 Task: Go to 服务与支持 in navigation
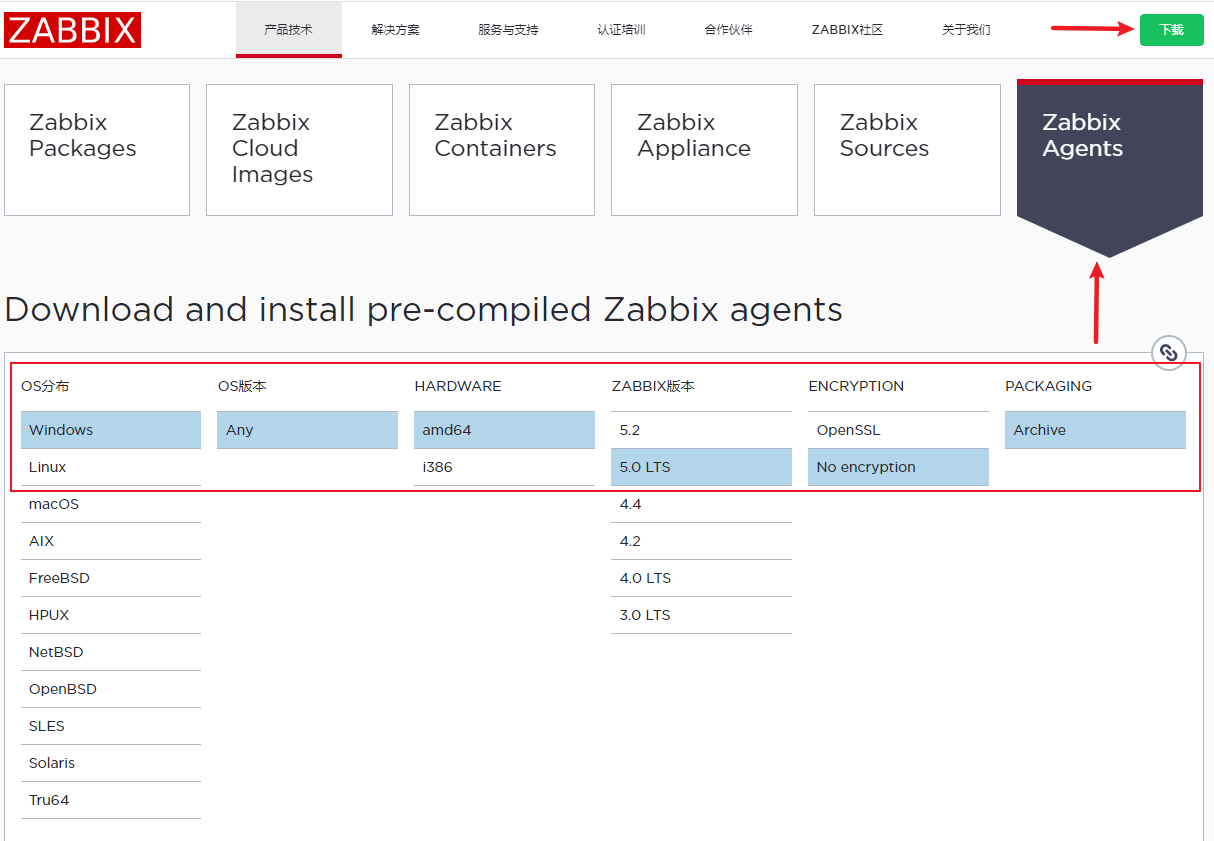(508, 30)
